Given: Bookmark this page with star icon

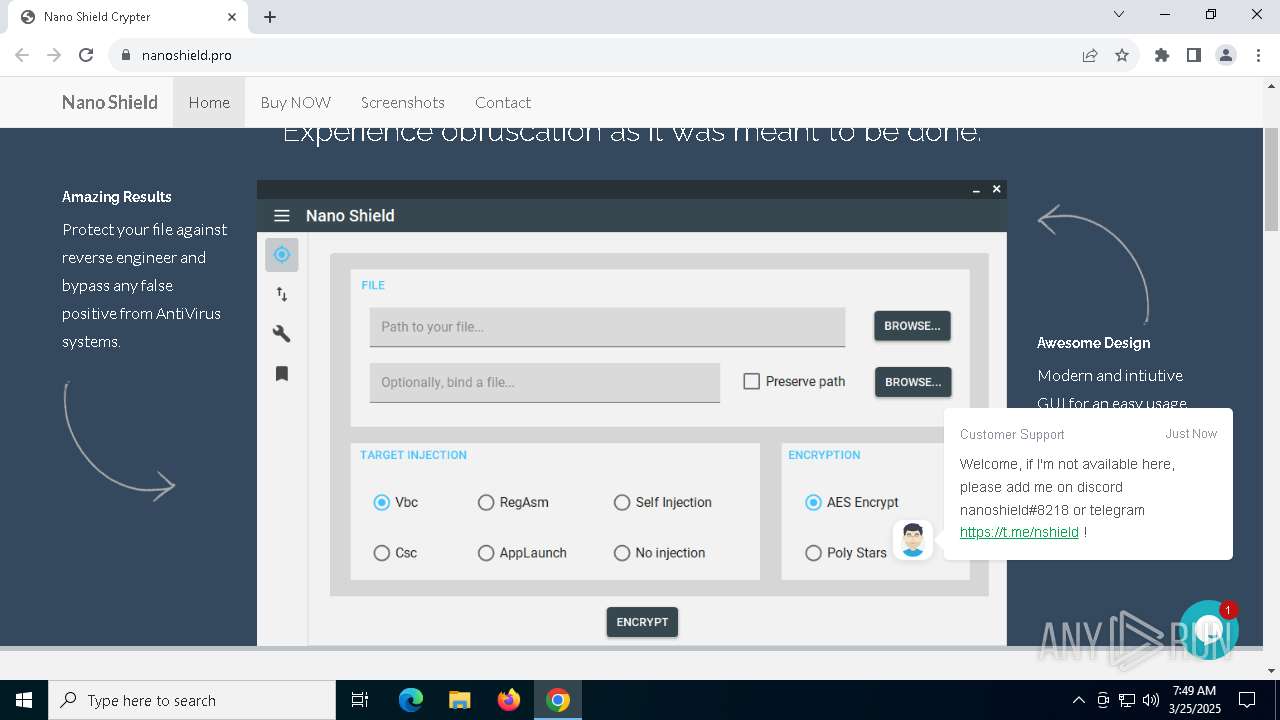Looking at the screenshot, I should tap(1122, 55).
